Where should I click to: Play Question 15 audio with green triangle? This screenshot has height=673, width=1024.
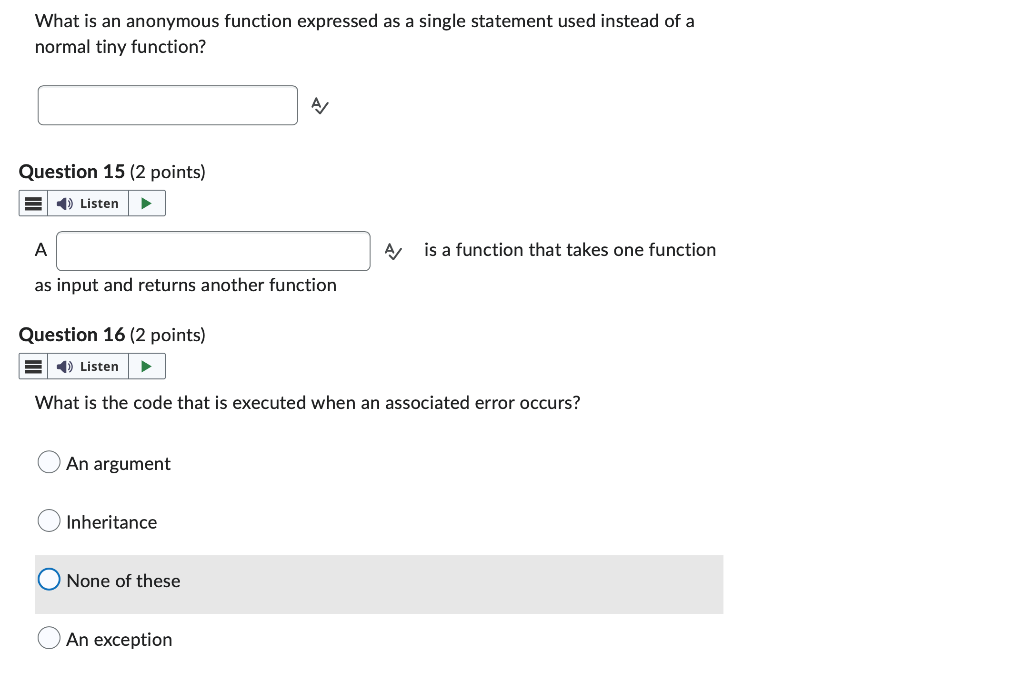tap(147, 204)
